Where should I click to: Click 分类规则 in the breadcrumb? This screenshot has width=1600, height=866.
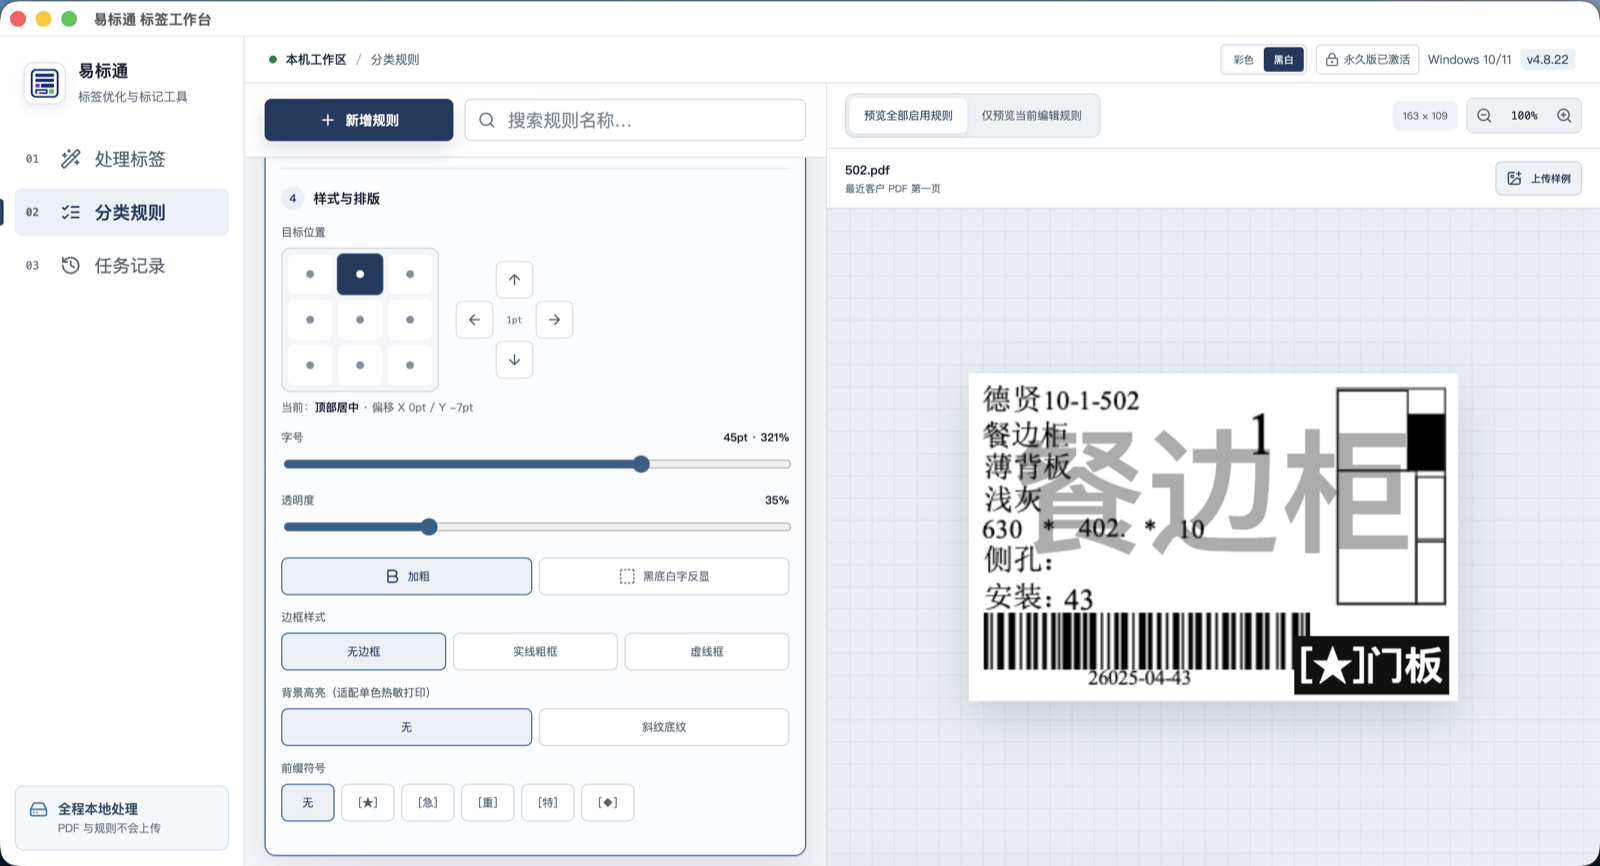coord(395,60)
